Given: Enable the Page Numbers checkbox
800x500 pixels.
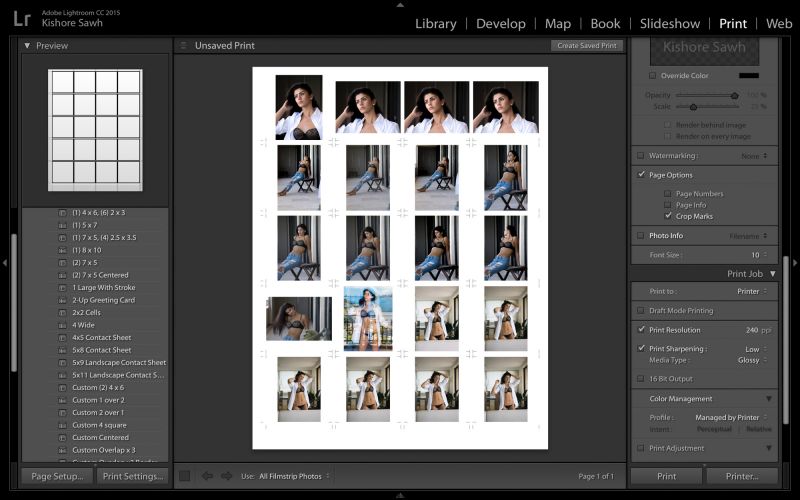Looking at the screenshot, I should tap(667, 193).
